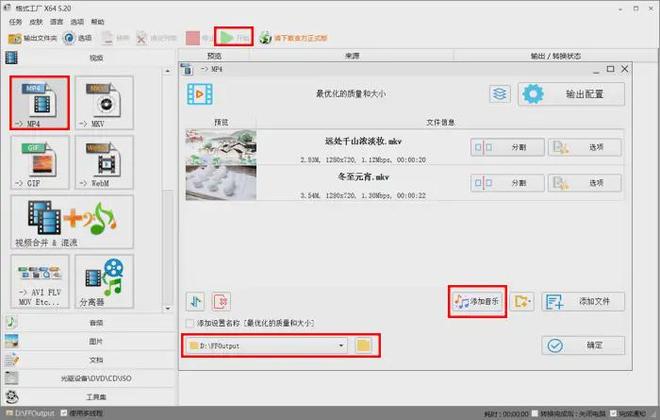The image size is (660, 420).
Task: Open the video merge and mux tool (视频合并)
Action: (x=72, y=222)
